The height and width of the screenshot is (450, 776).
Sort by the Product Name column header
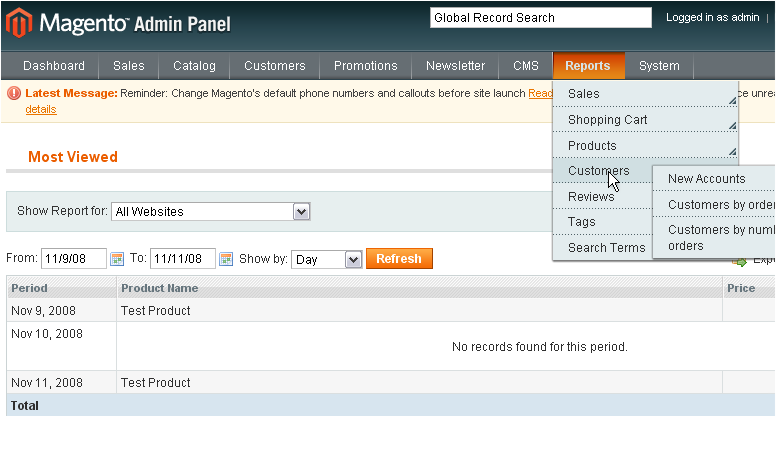click(160, 288)
